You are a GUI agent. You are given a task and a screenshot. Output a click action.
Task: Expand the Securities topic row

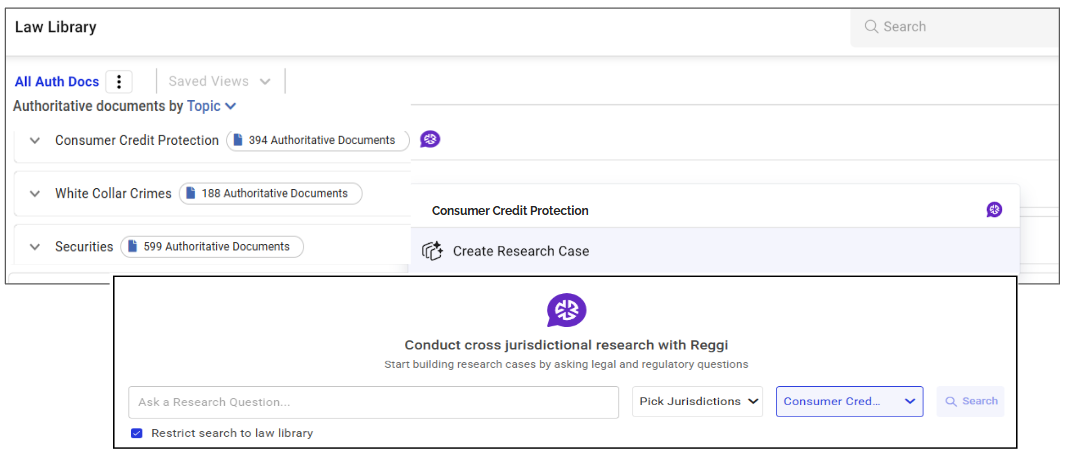pos(35,247)
